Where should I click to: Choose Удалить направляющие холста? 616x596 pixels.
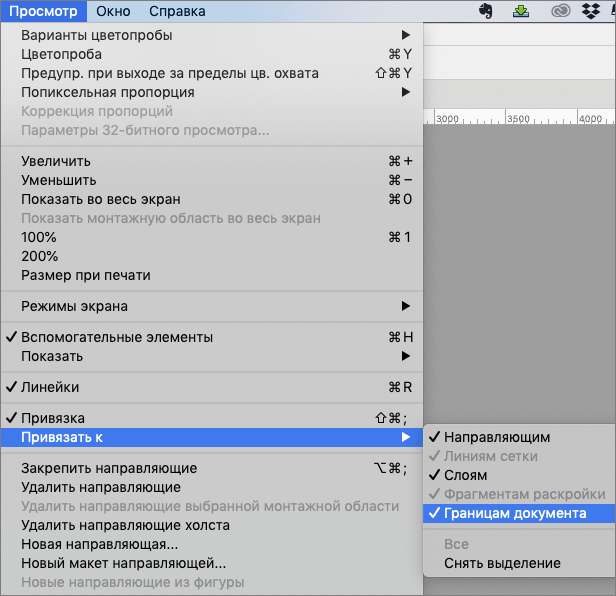click(x=212, y=525)
